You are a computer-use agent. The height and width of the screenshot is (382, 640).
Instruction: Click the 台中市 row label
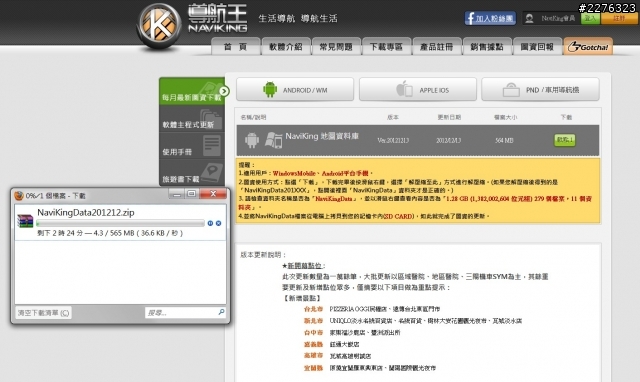pyautogui.click(x=313, y=333)
